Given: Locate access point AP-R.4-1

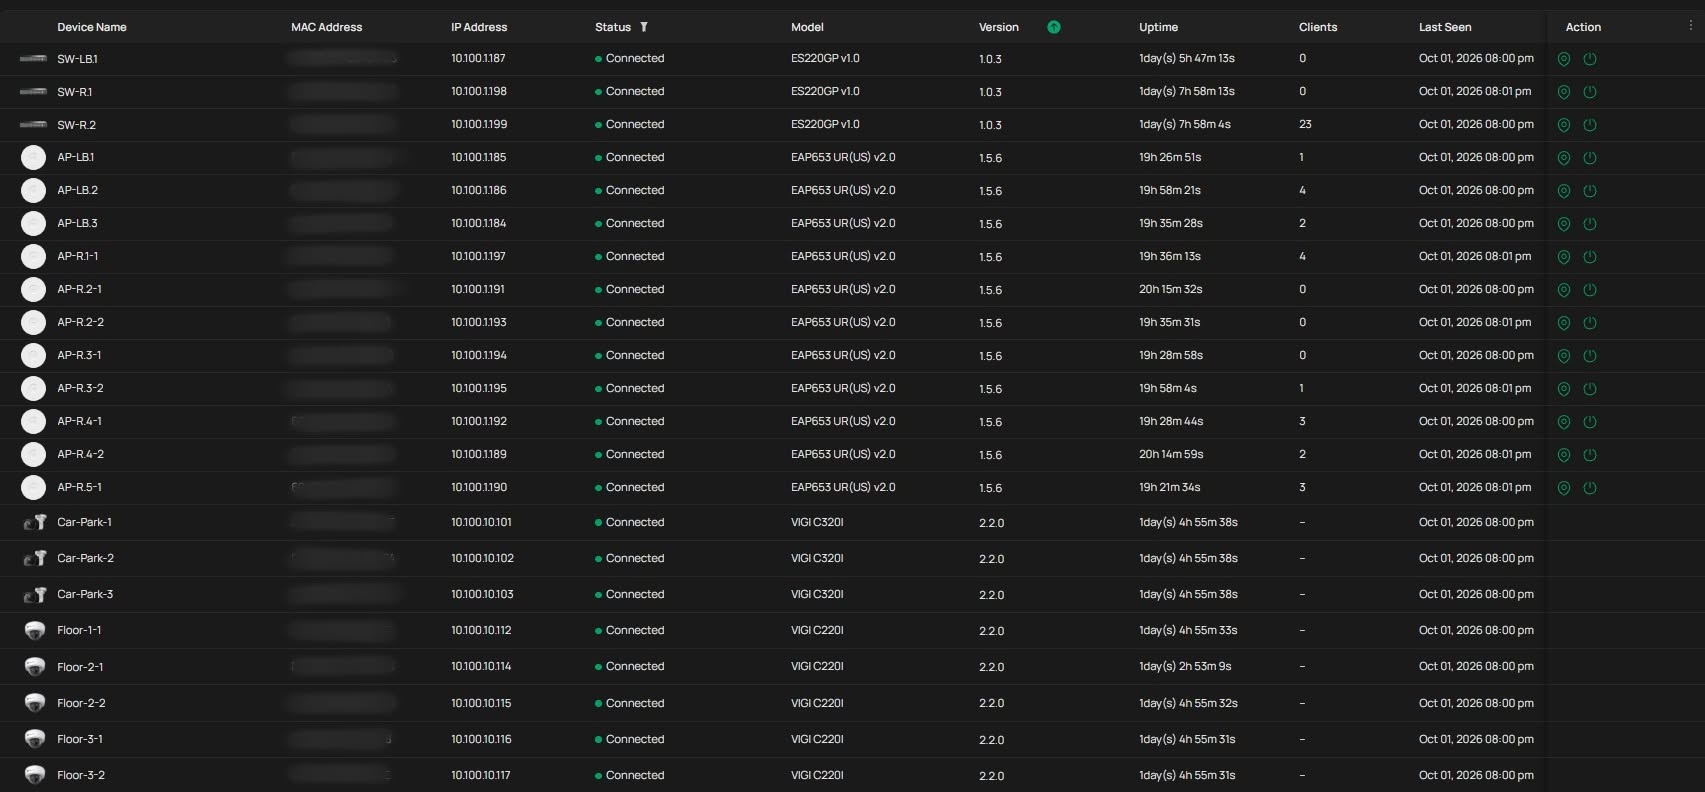Looking at the screenshot, I should (1564, 422).
